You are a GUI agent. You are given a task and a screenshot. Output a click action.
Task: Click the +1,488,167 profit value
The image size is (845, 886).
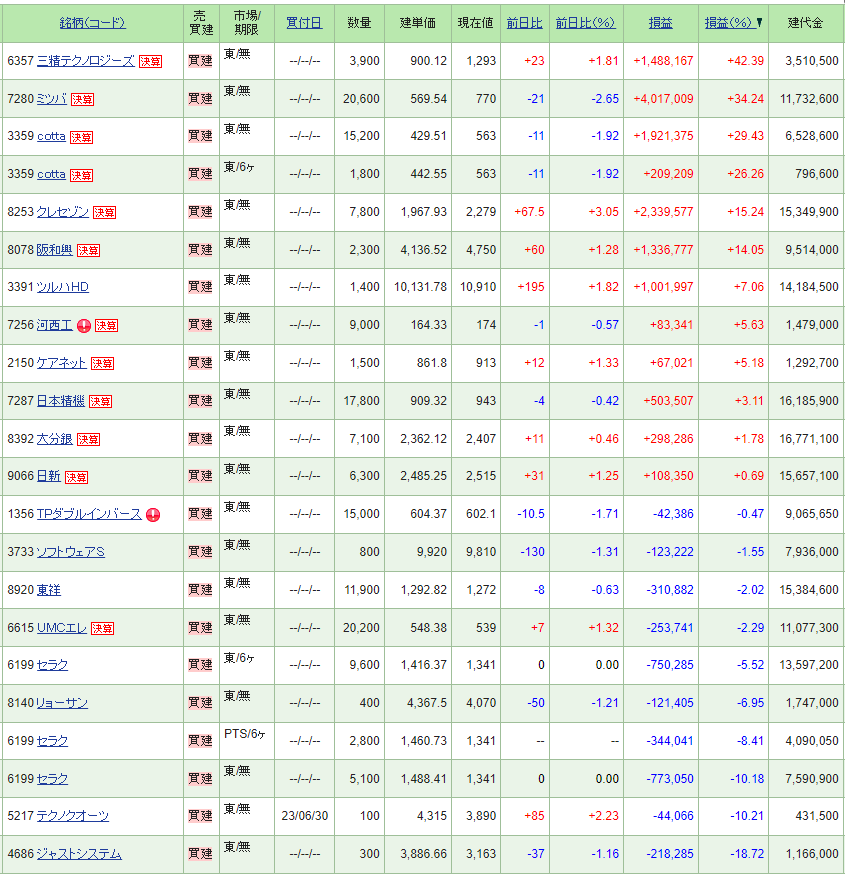pos(663,61)
